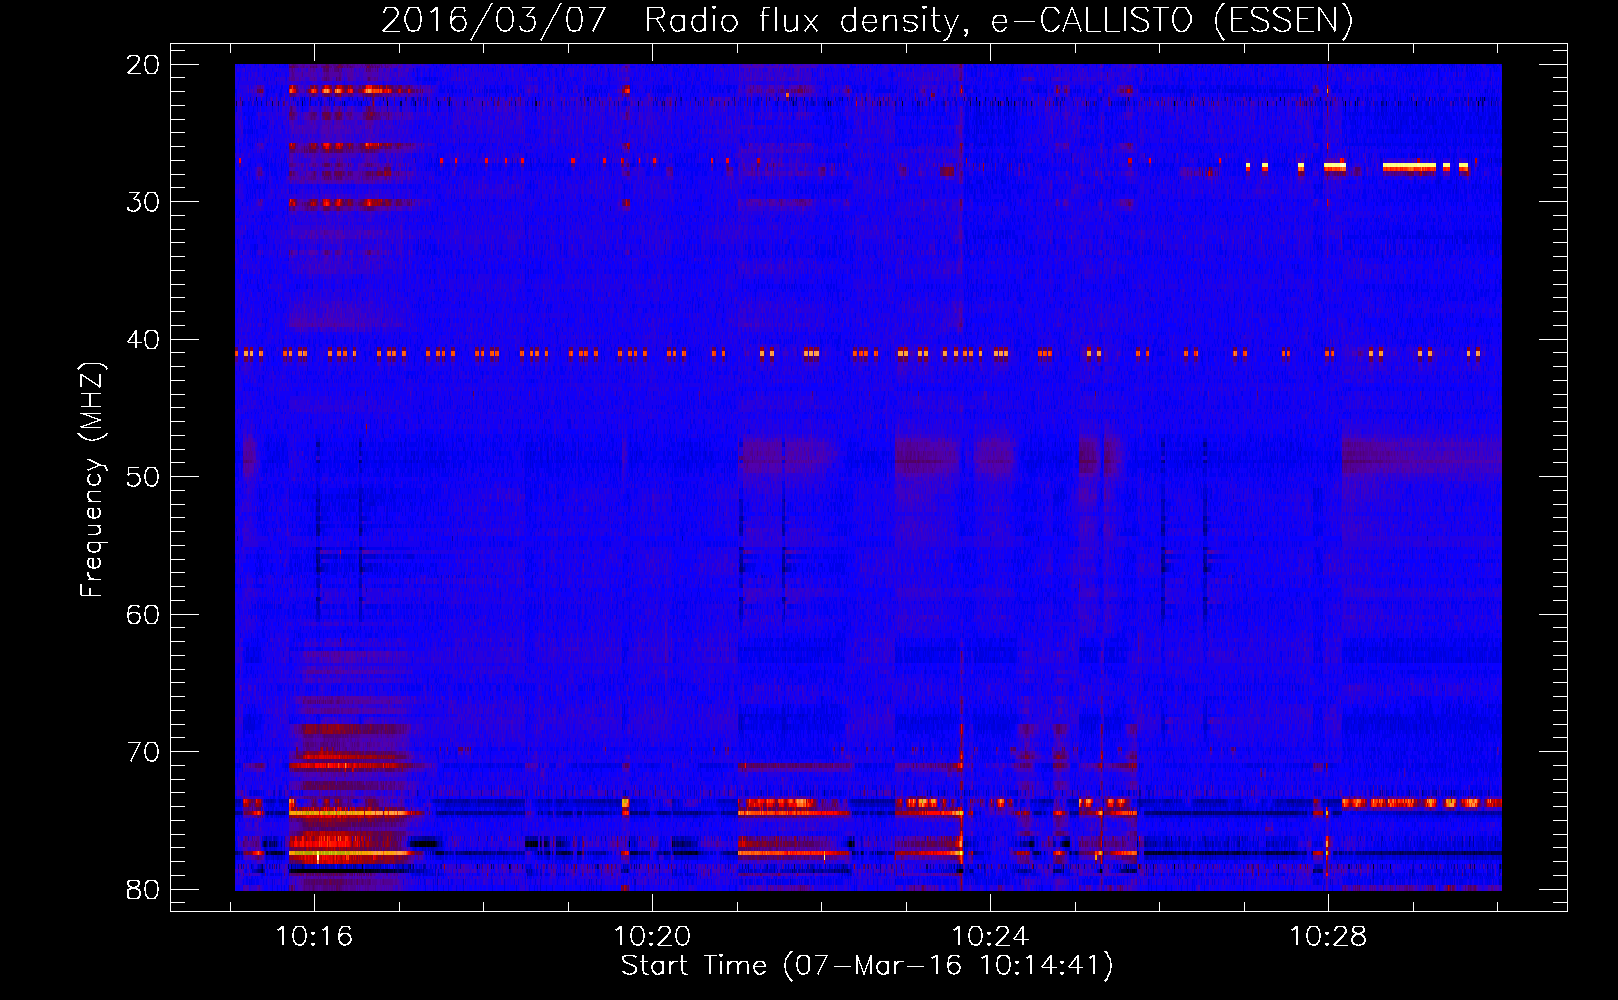Viewport: 1618px width, 1000px height.
Task: Click the 80 MHz frequency tick label
Action: [143, 889]
